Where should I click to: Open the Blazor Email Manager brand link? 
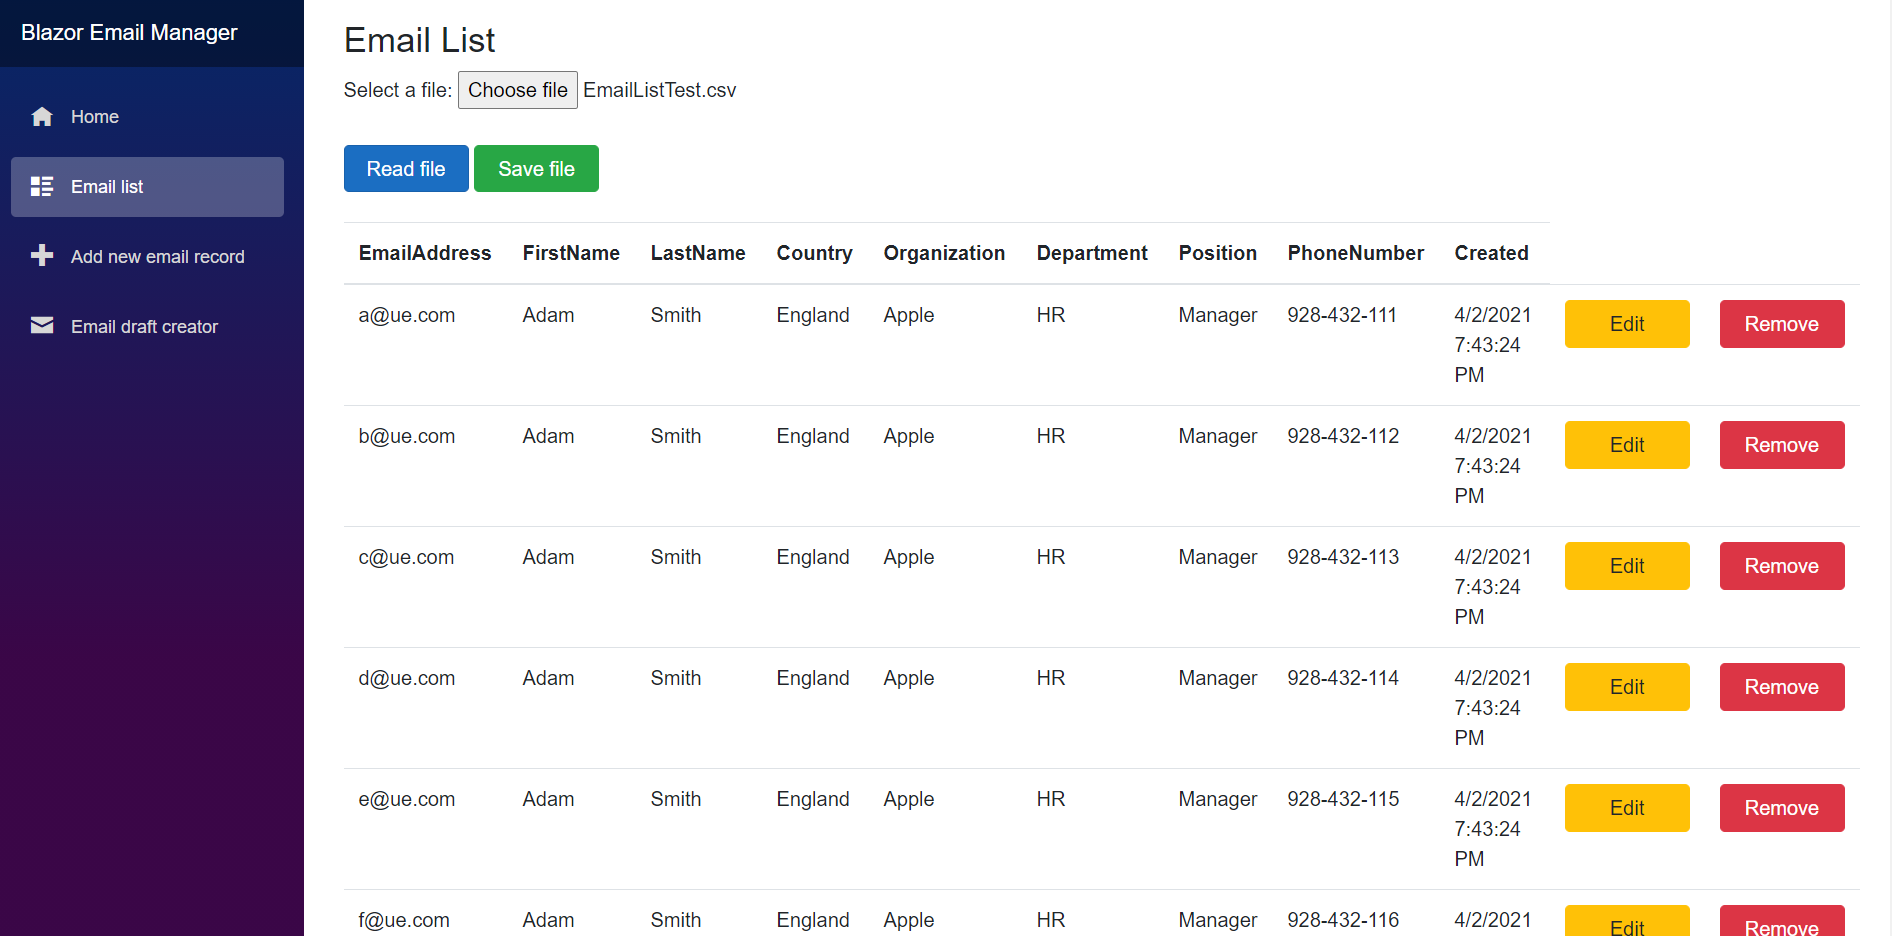(x=129, y=32)
